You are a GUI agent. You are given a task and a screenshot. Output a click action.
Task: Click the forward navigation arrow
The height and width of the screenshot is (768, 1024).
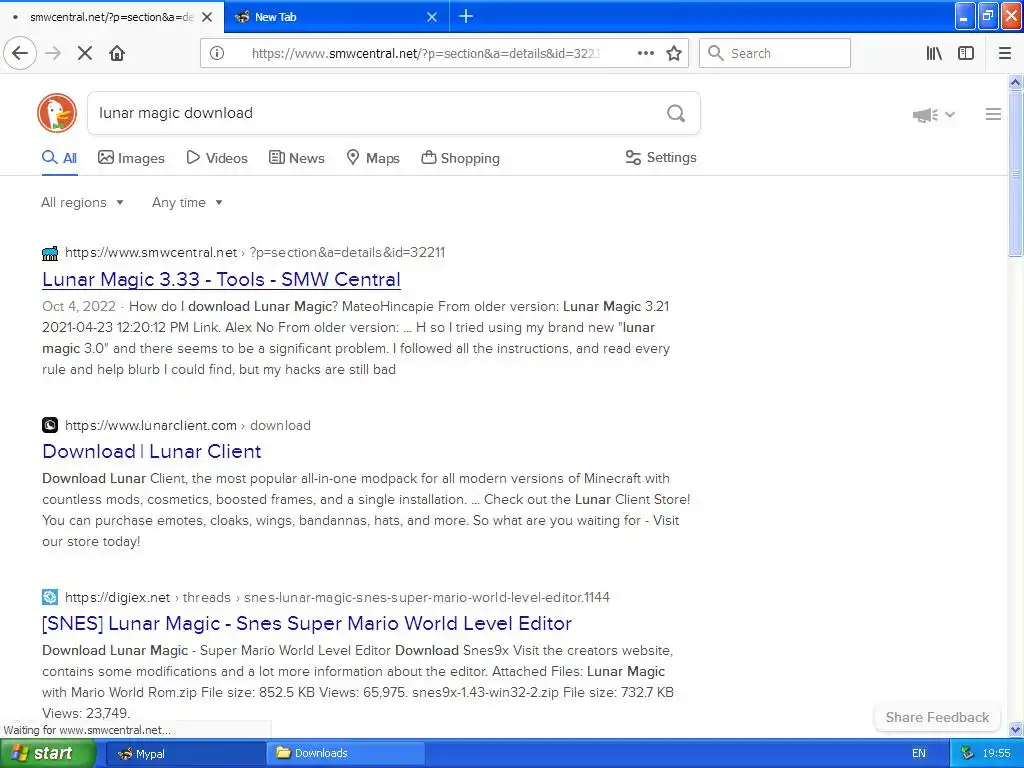[53, 53]
